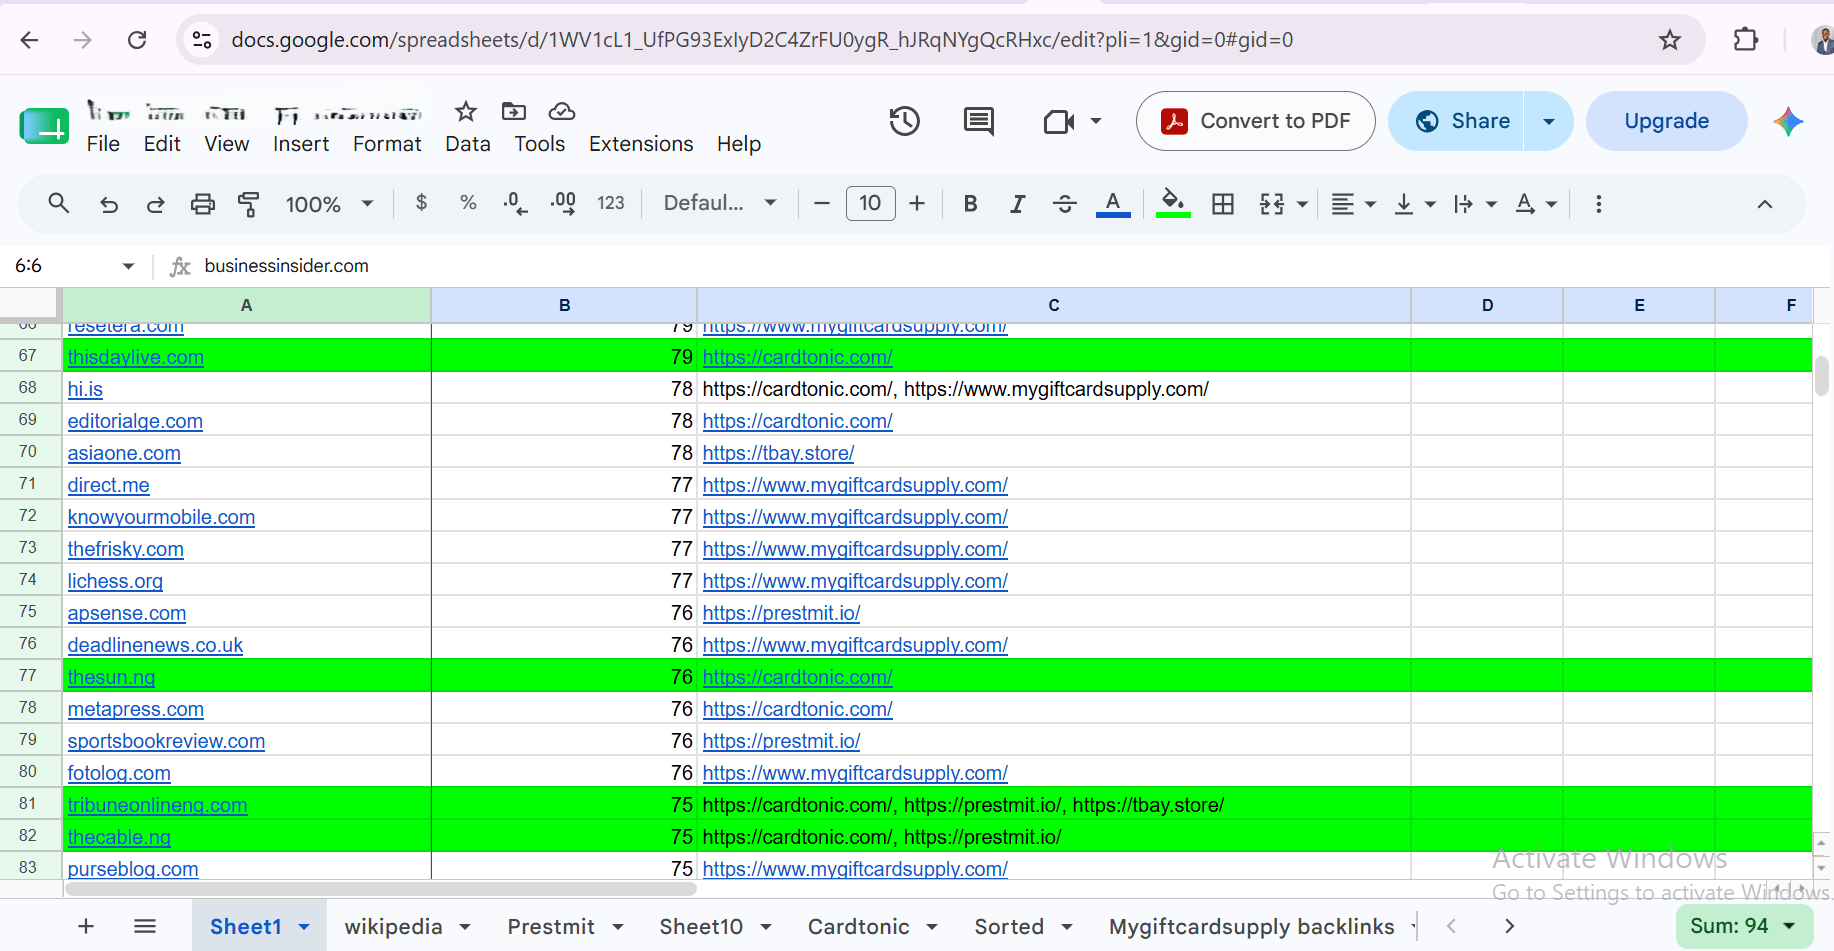Screen dimensions: 1834x951
Task: Check the cloud document status icon
Action: (562, 111)
